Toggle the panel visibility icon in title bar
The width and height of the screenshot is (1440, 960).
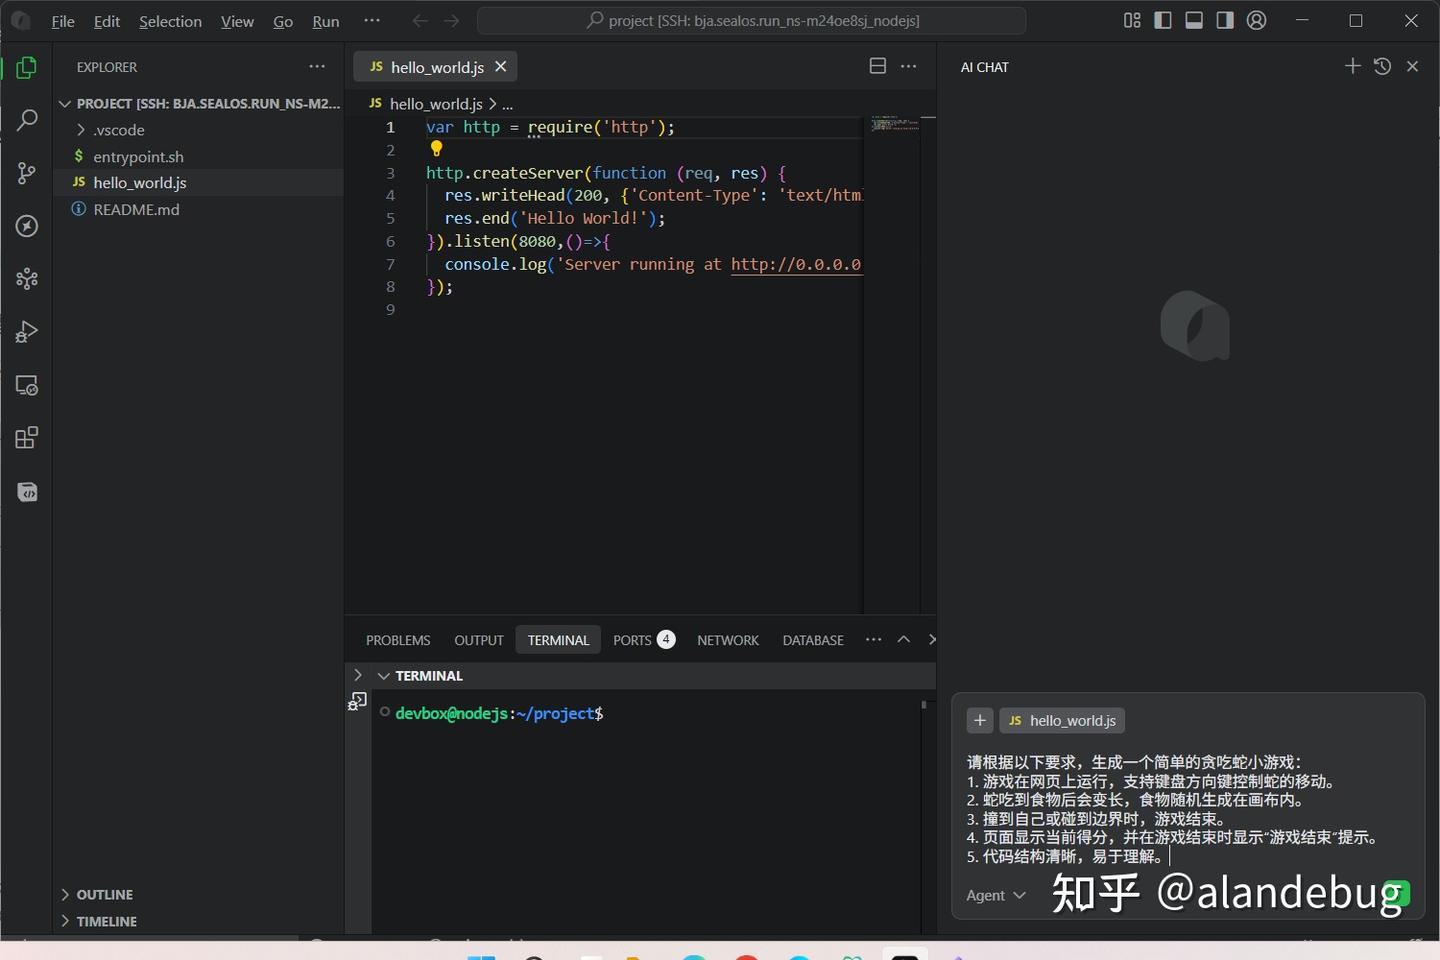coord(1193,20)
